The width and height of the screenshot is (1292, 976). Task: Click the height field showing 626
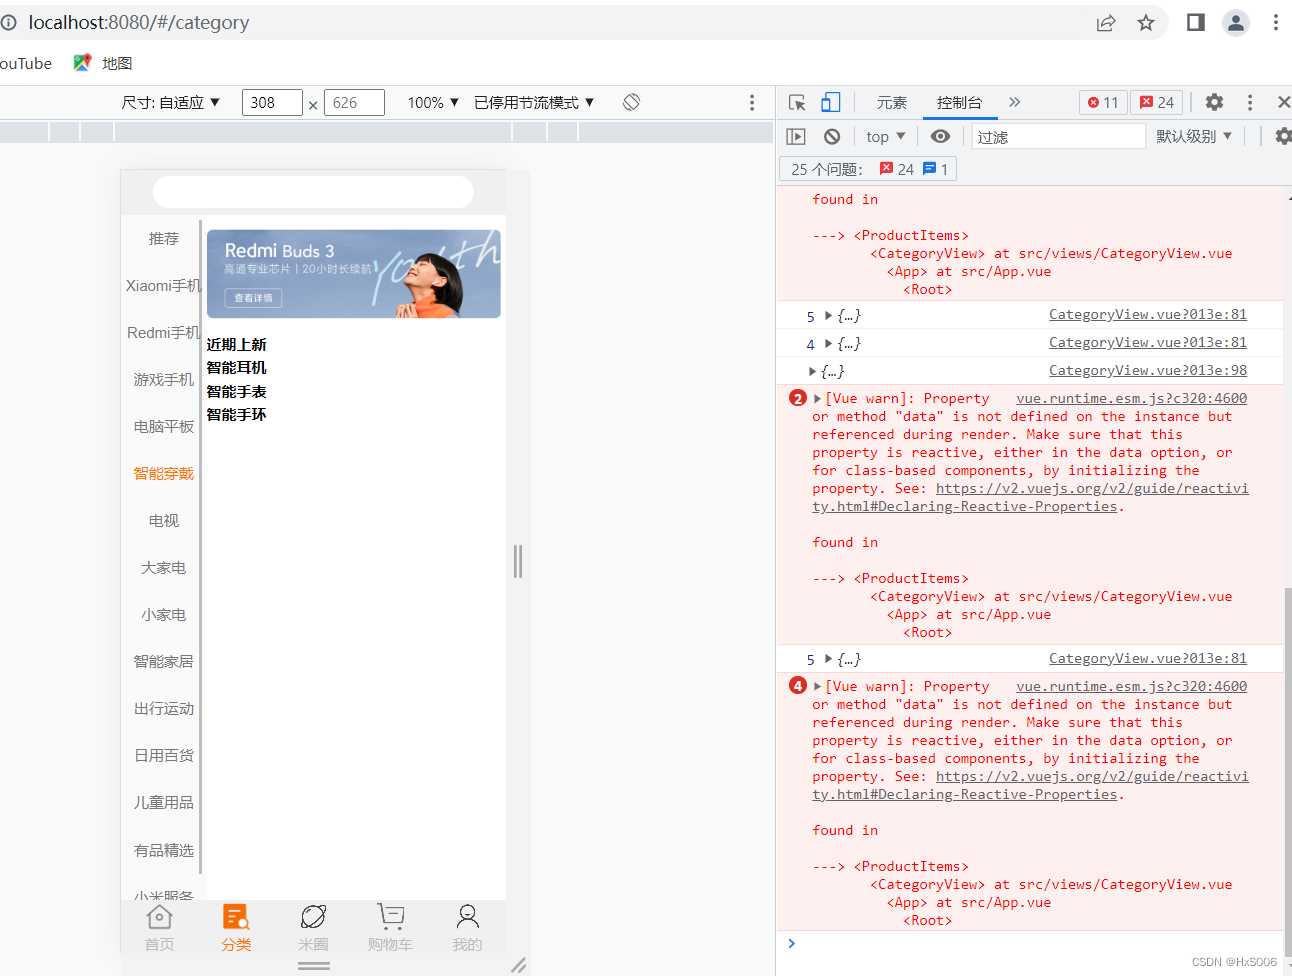pos(354,102)
